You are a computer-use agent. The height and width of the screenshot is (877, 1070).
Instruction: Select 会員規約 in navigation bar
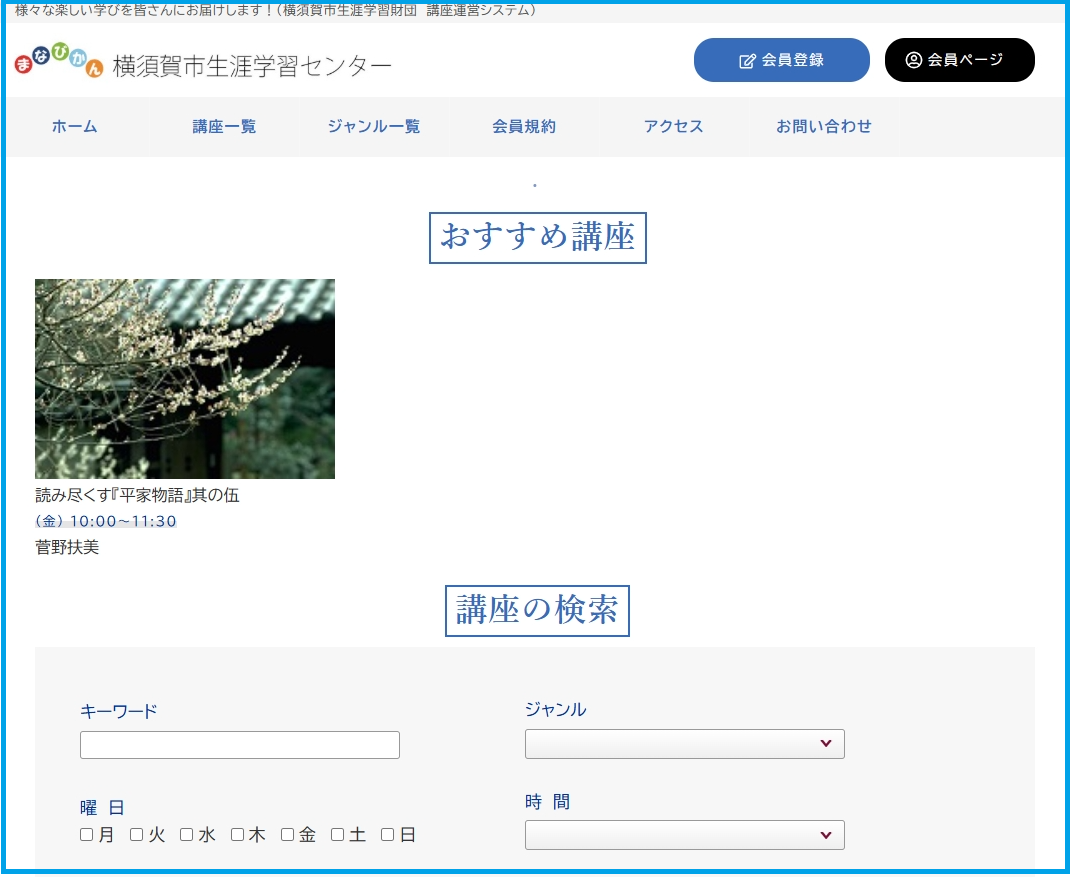click(x=523, y=127)
